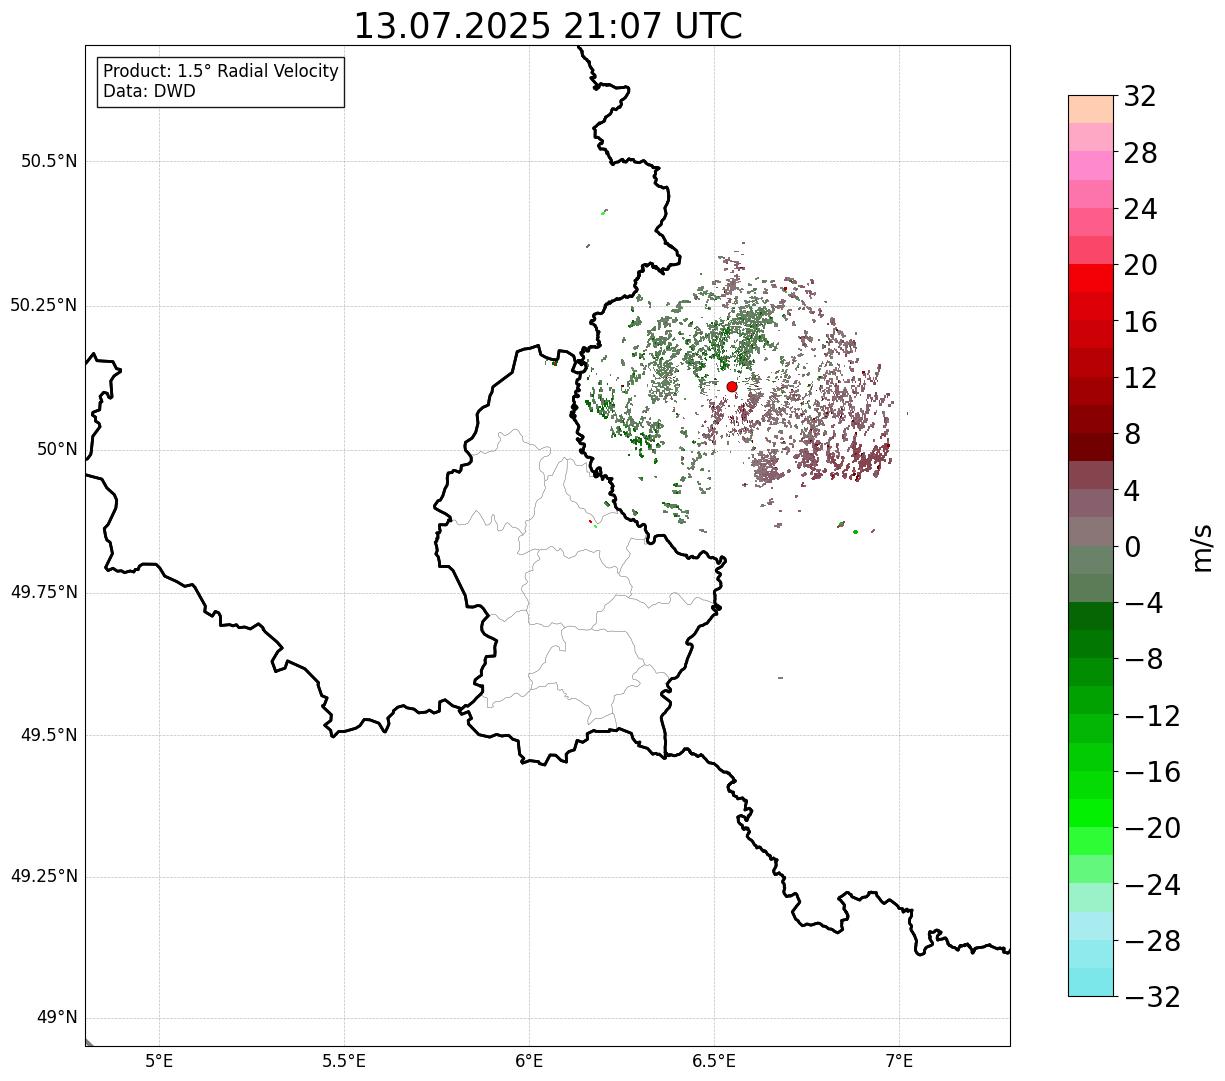Click the colorbar tick label 4
The width and height of the screenshot is (1225, 1081).
click(x=1132, y=491)
